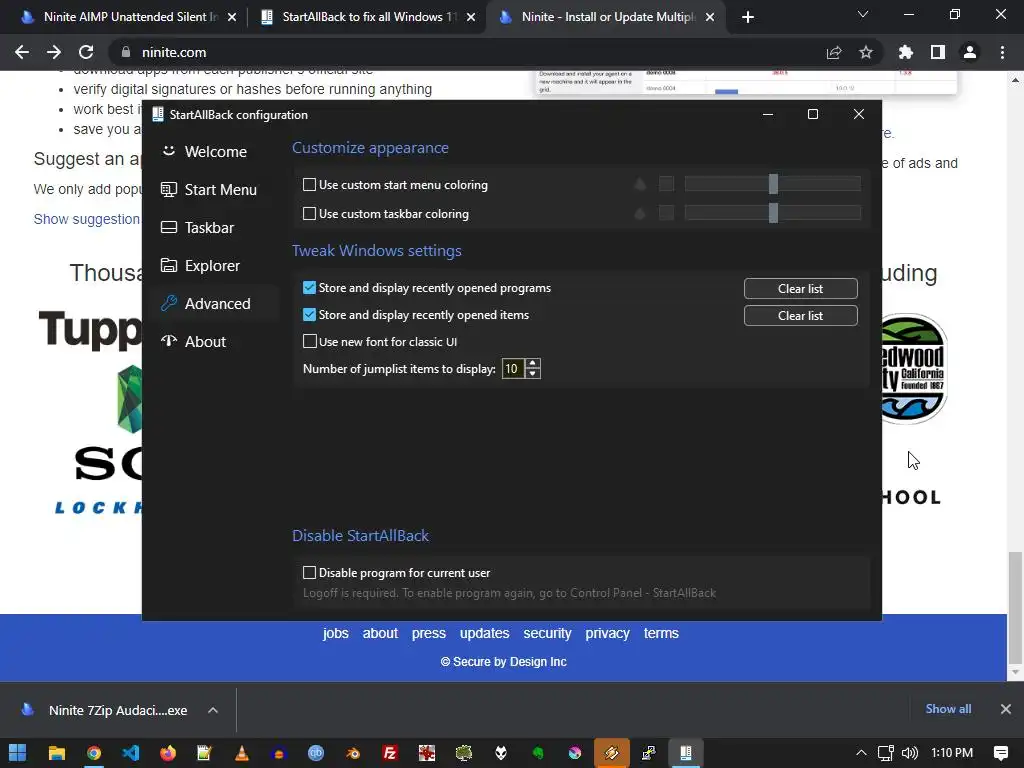1024x768 pixels.
Task: Expand download options for Ninite exe
Action: click(x=213, y=711)
